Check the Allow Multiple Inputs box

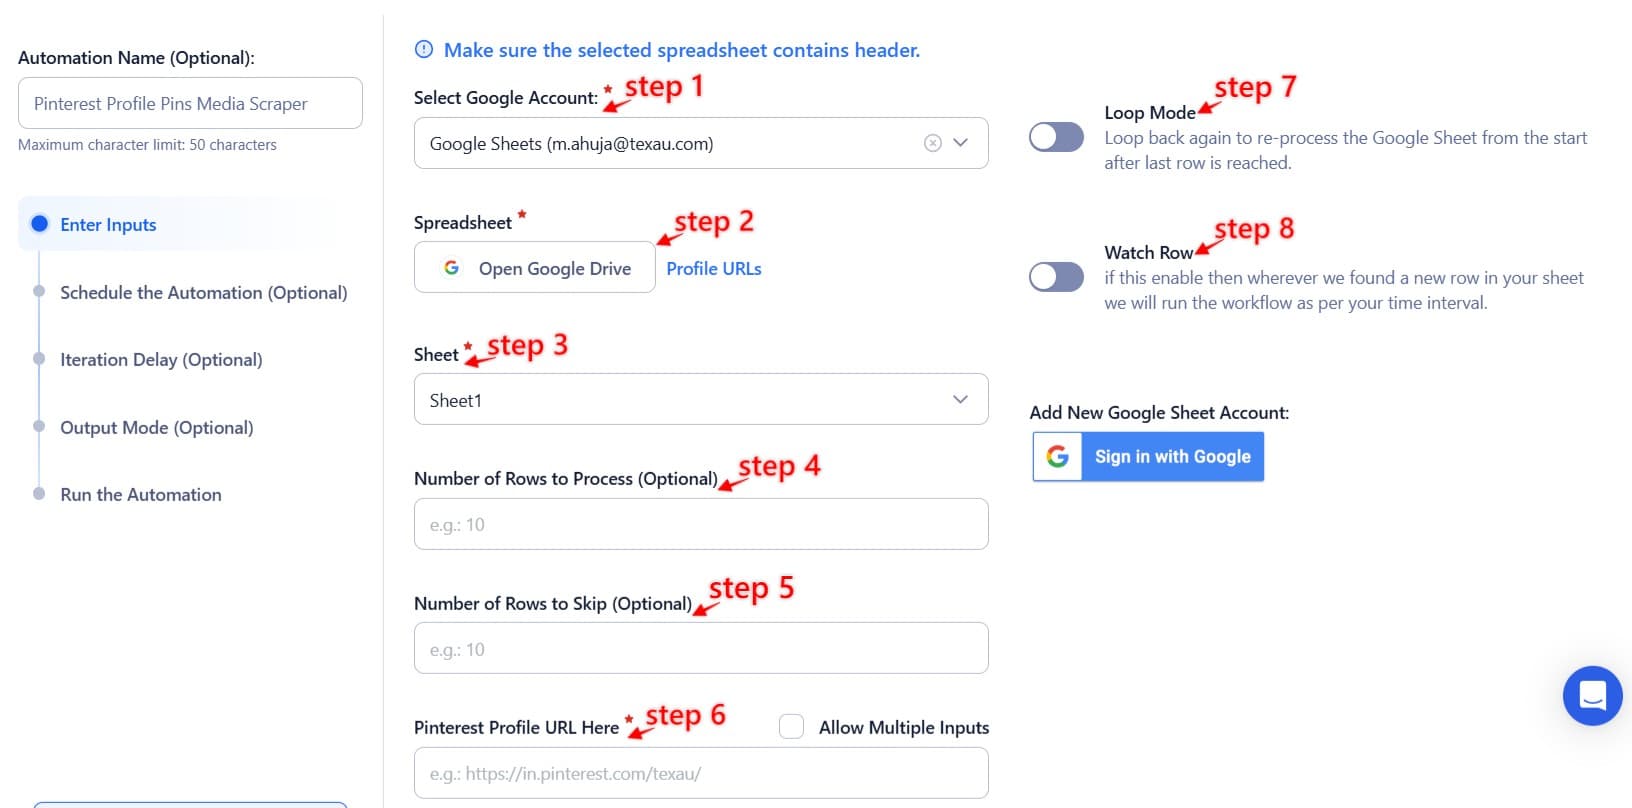(791, 727)
